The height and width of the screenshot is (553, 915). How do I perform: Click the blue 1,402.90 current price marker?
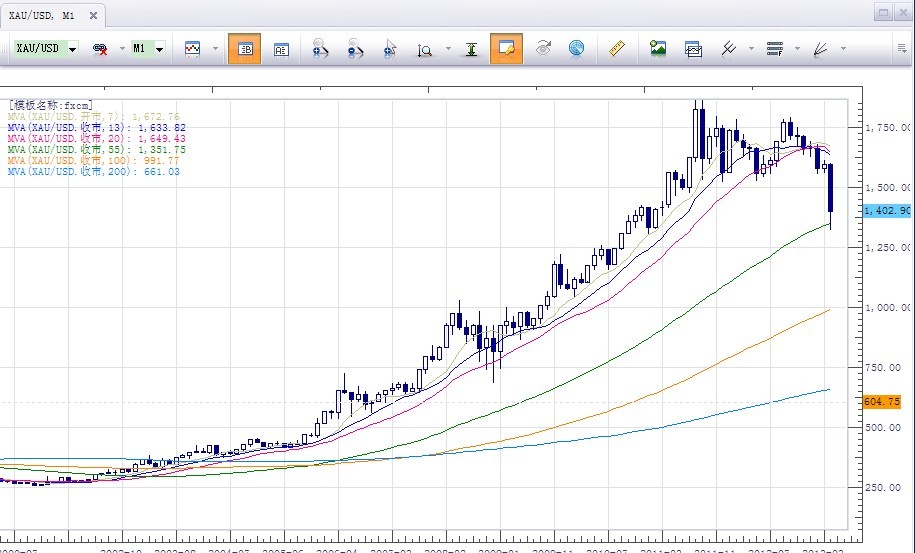coord(886,211)
